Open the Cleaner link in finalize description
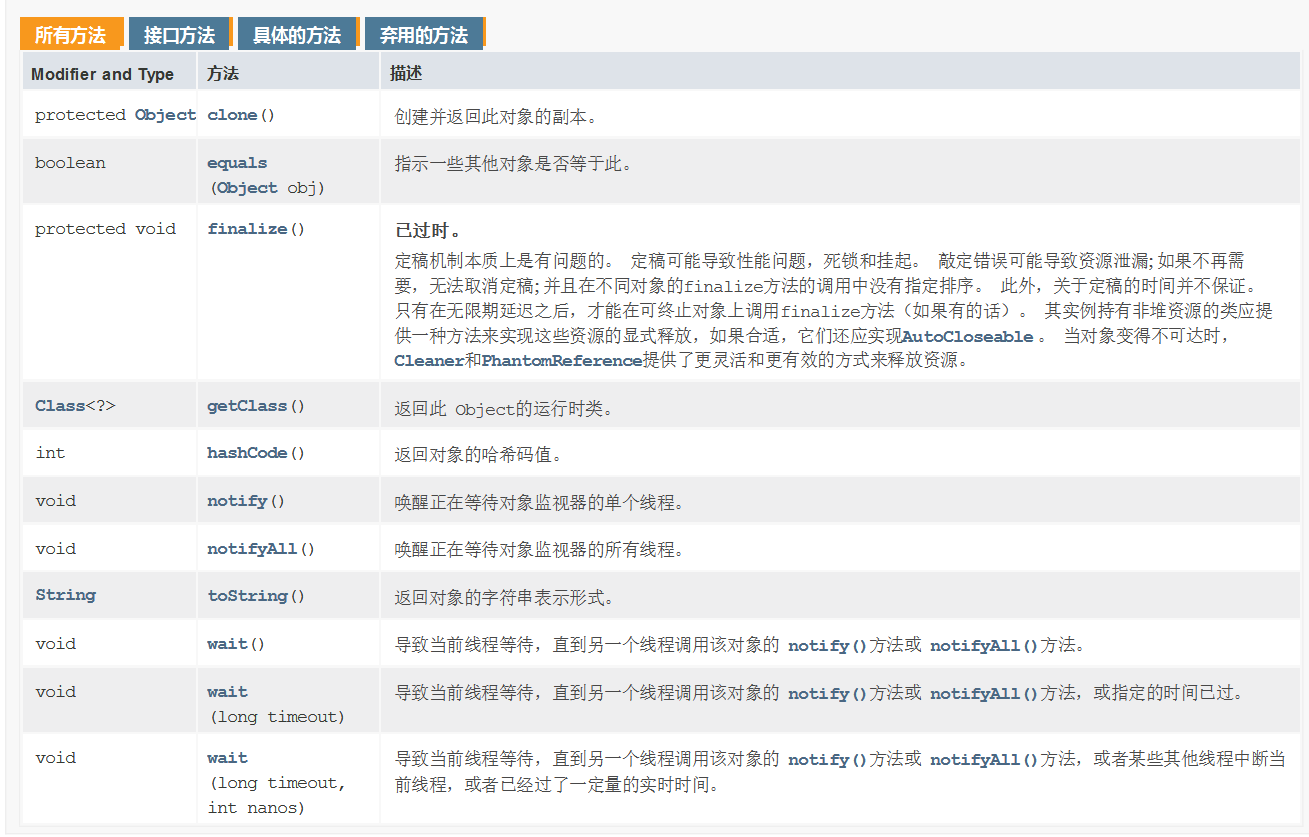 430,361
